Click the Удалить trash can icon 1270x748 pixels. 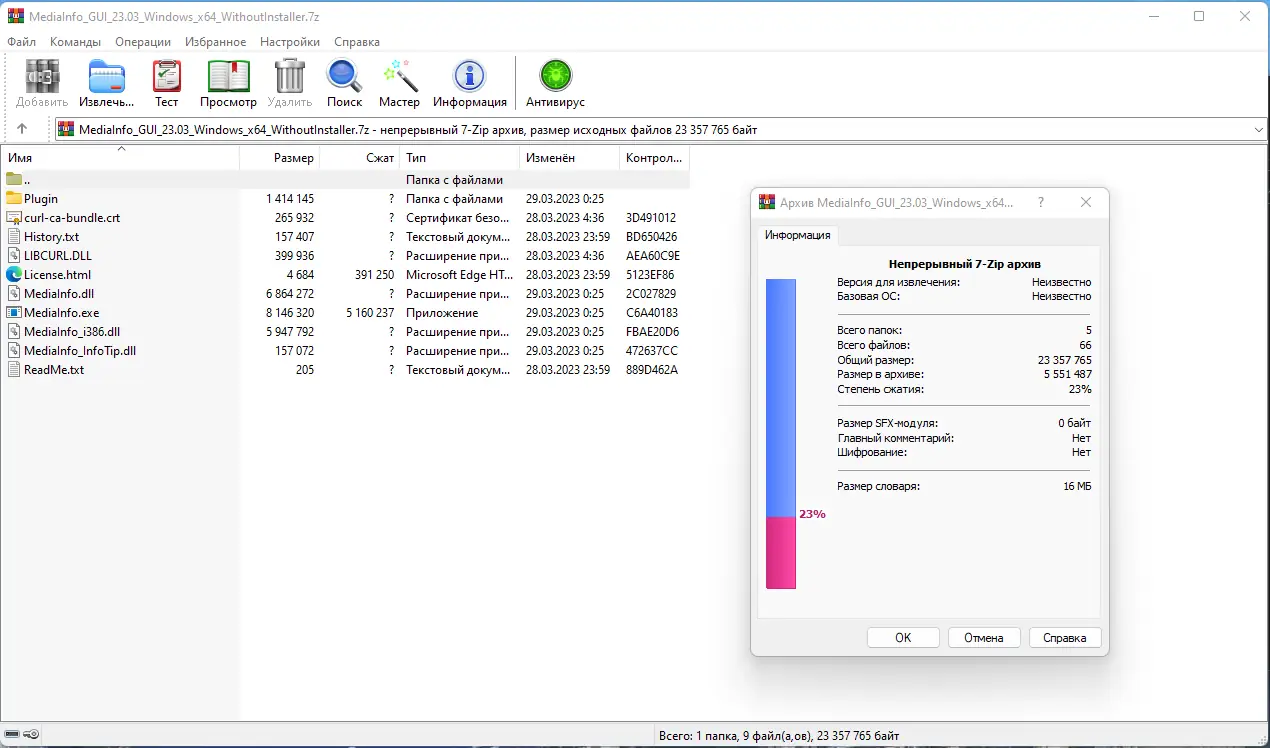[289, 77]
